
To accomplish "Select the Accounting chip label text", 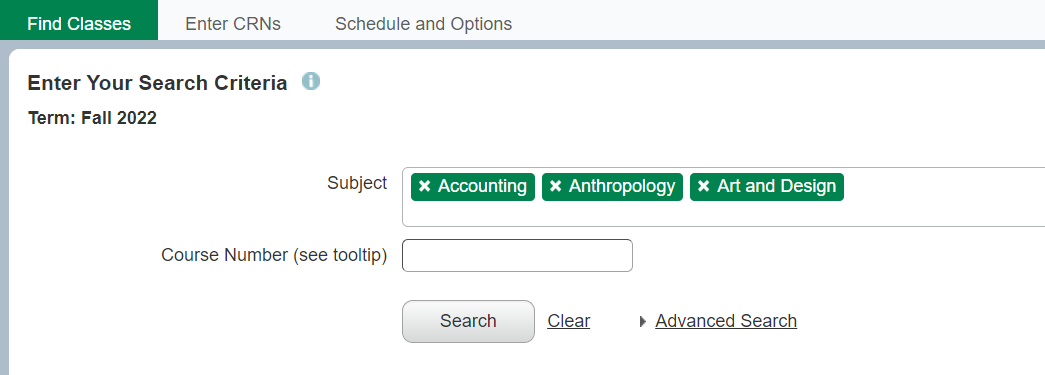I will pyautogui.click(x=482, y=187).
